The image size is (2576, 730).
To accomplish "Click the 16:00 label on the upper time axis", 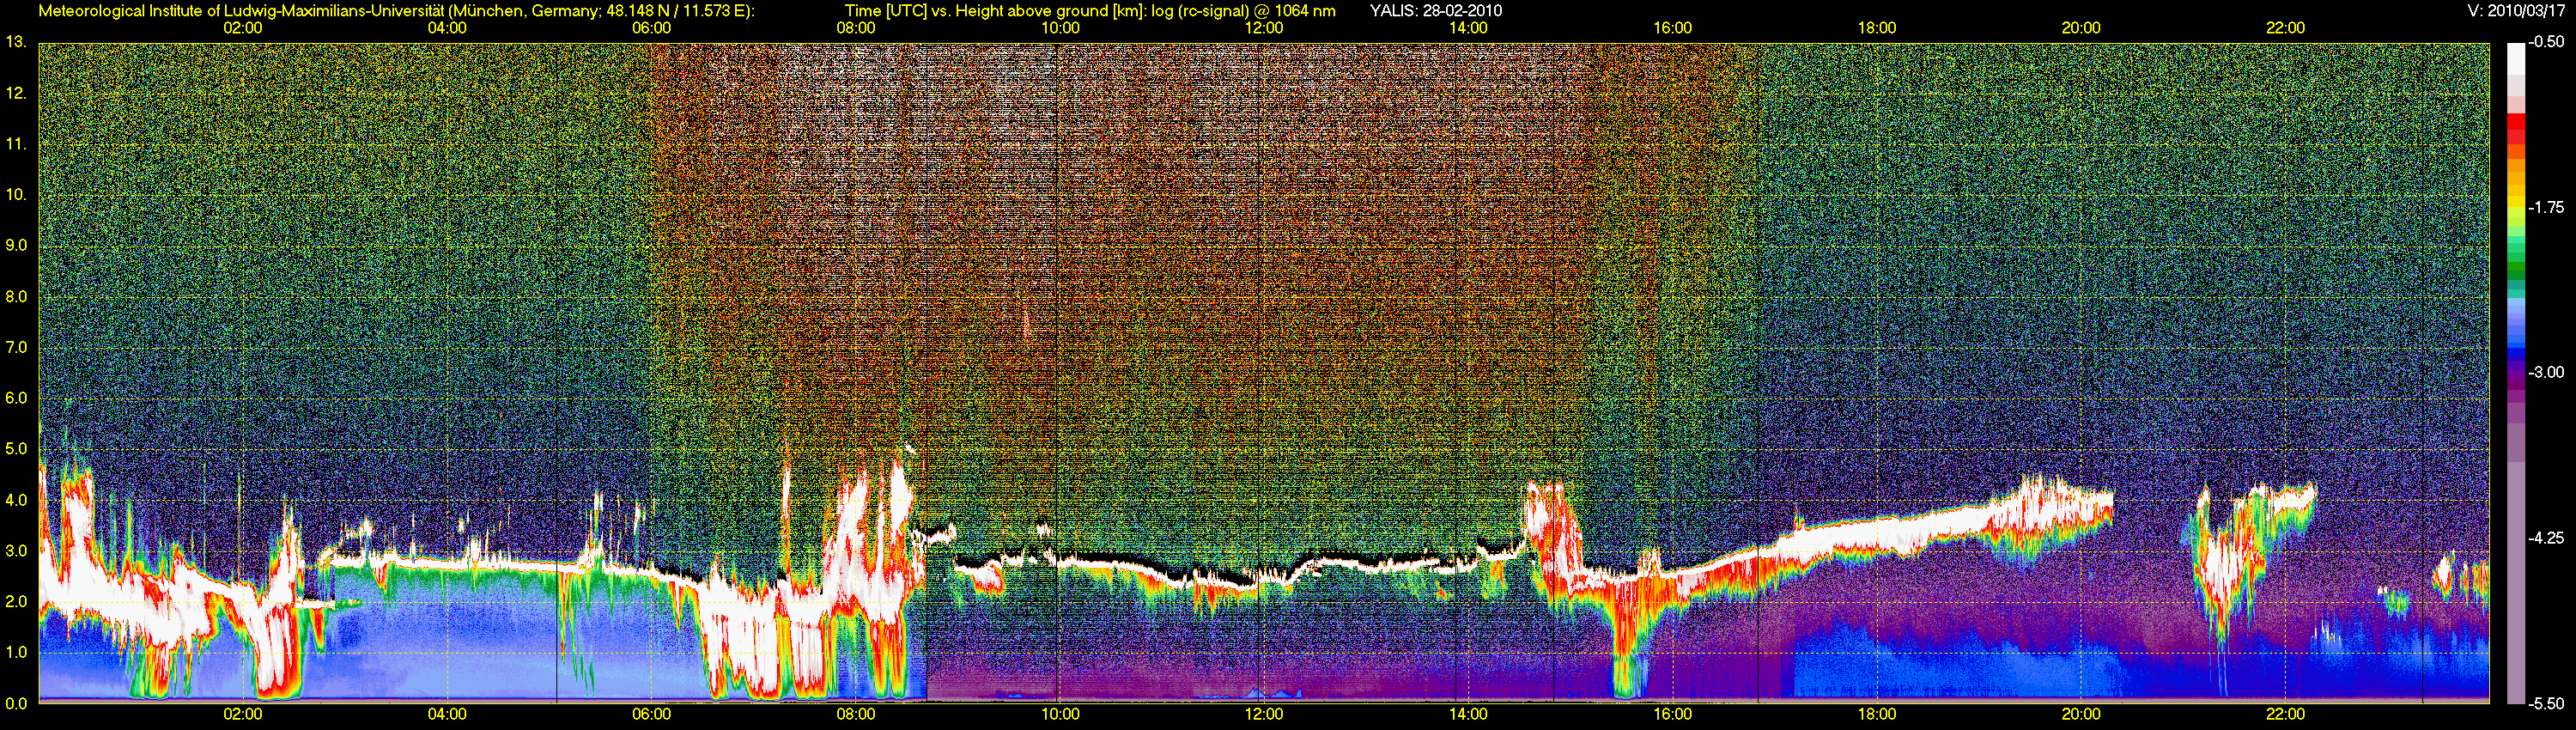I will 1673,28.
